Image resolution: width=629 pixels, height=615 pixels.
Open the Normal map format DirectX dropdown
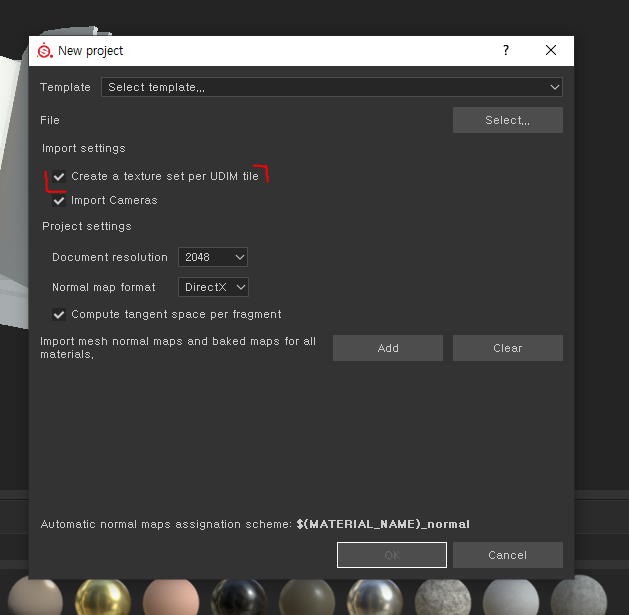pyautogui.click(x=213, y=287)
